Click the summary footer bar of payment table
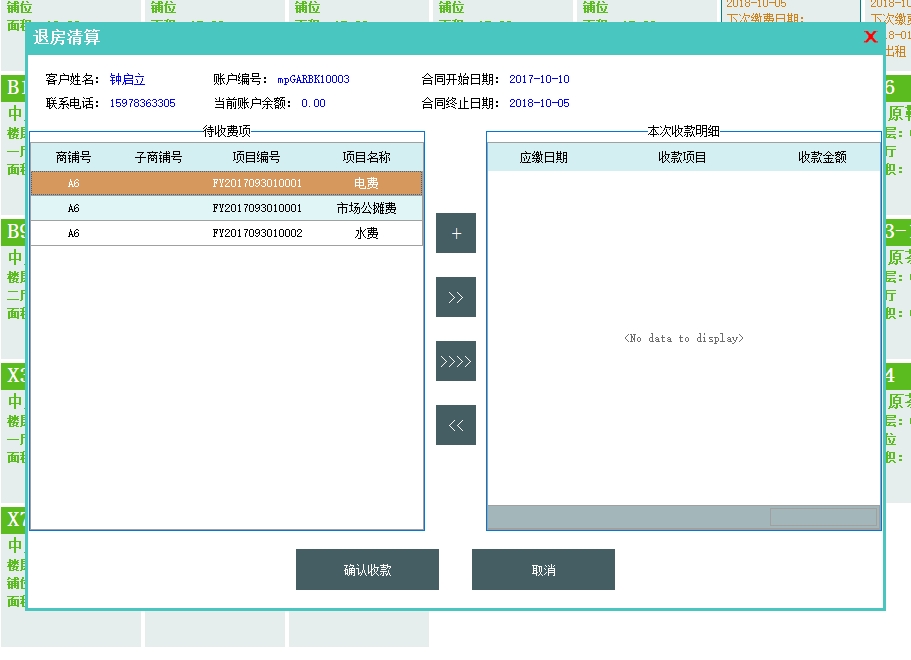Viewport: 911px width, 660px height. pos(683,517)
